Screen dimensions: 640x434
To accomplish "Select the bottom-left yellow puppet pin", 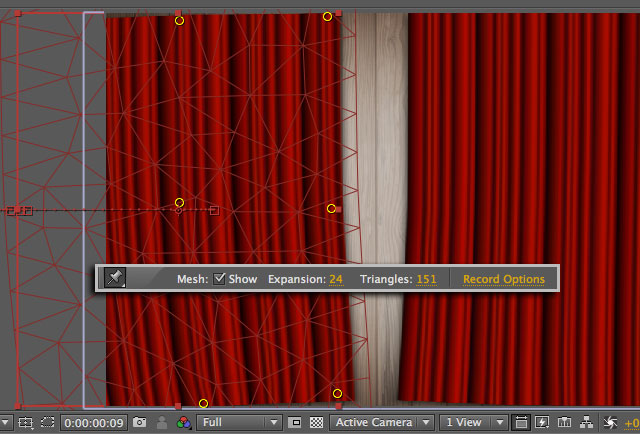I will click(x=203, y=403).
